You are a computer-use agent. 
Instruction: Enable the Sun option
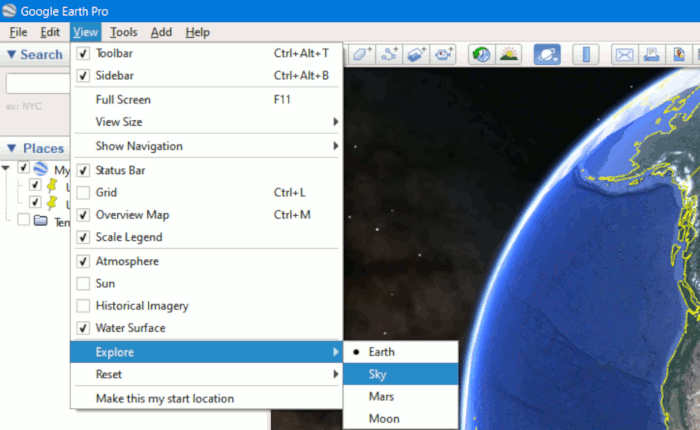coord(83,284)
